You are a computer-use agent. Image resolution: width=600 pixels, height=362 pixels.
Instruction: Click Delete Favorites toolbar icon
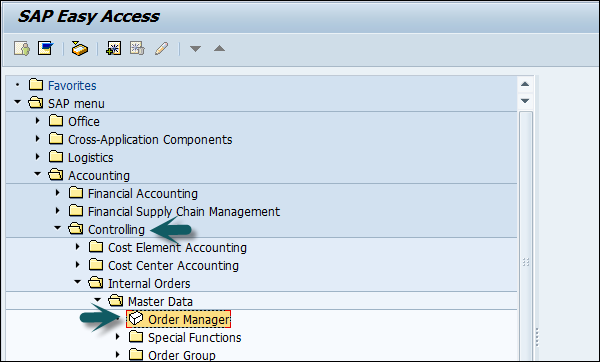pyautogui.click(x=137, y=49)
